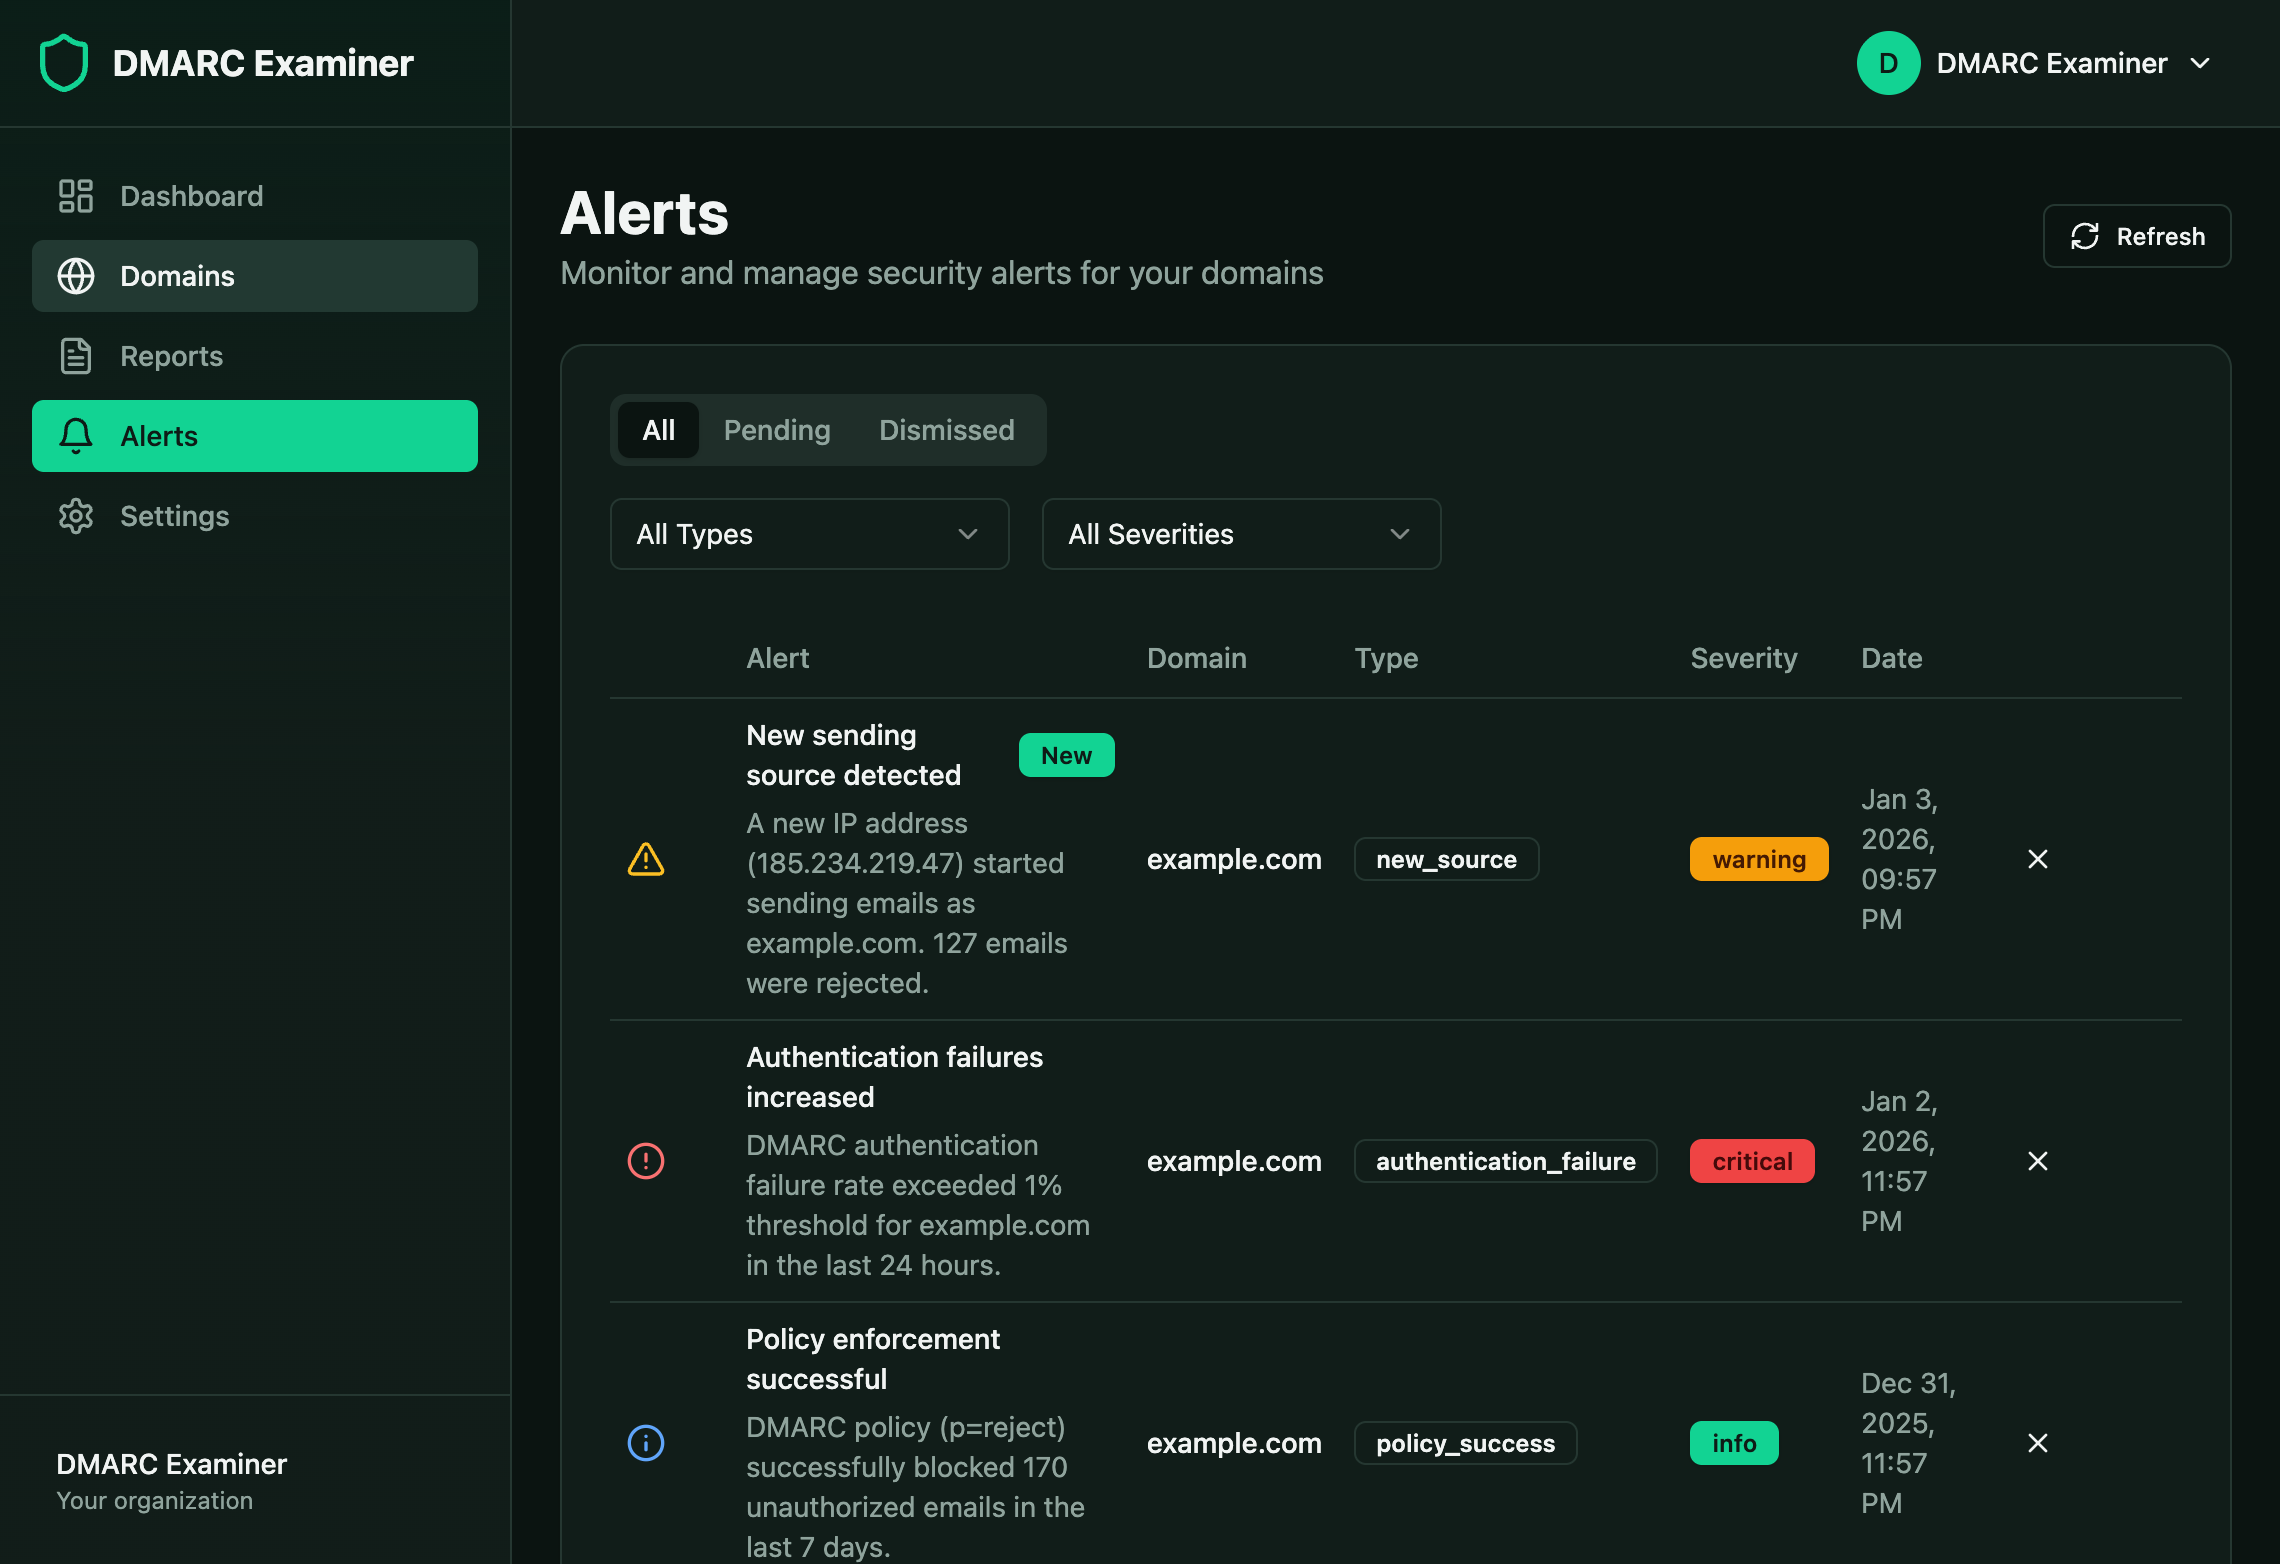Click the green D user avatar
Image resolution: width=2280 pixels, height=1564 pixels.
tap(1888, 62)
